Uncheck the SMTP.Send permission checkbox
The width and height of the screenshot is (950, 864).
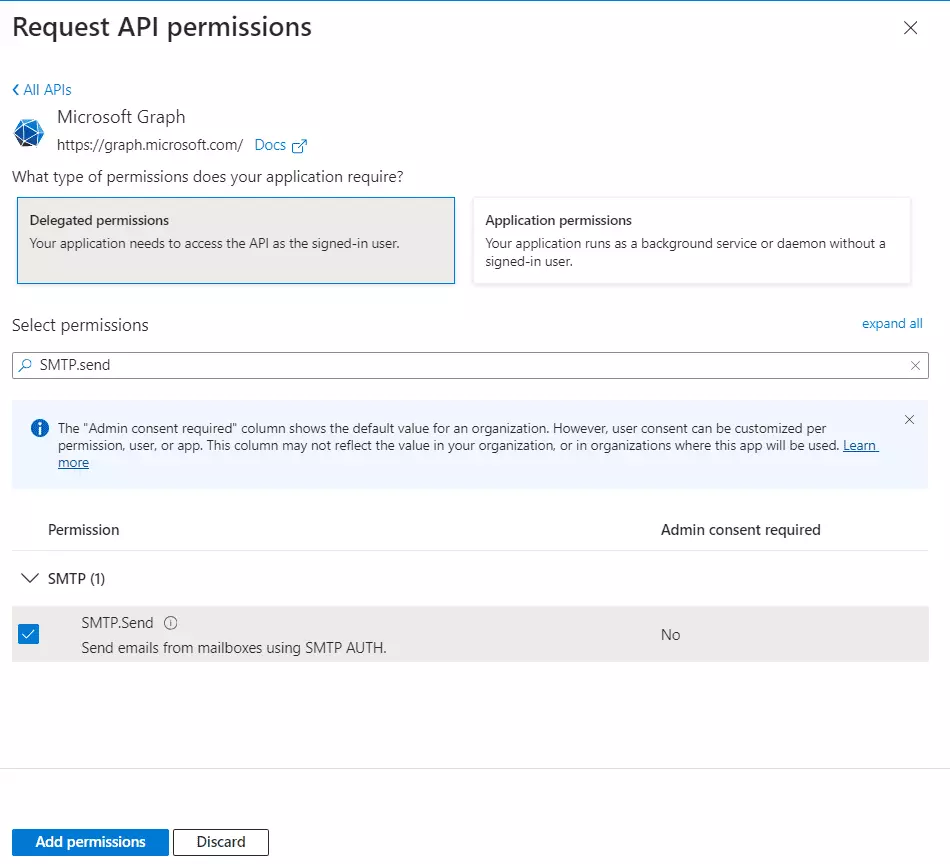coord(28,634)
